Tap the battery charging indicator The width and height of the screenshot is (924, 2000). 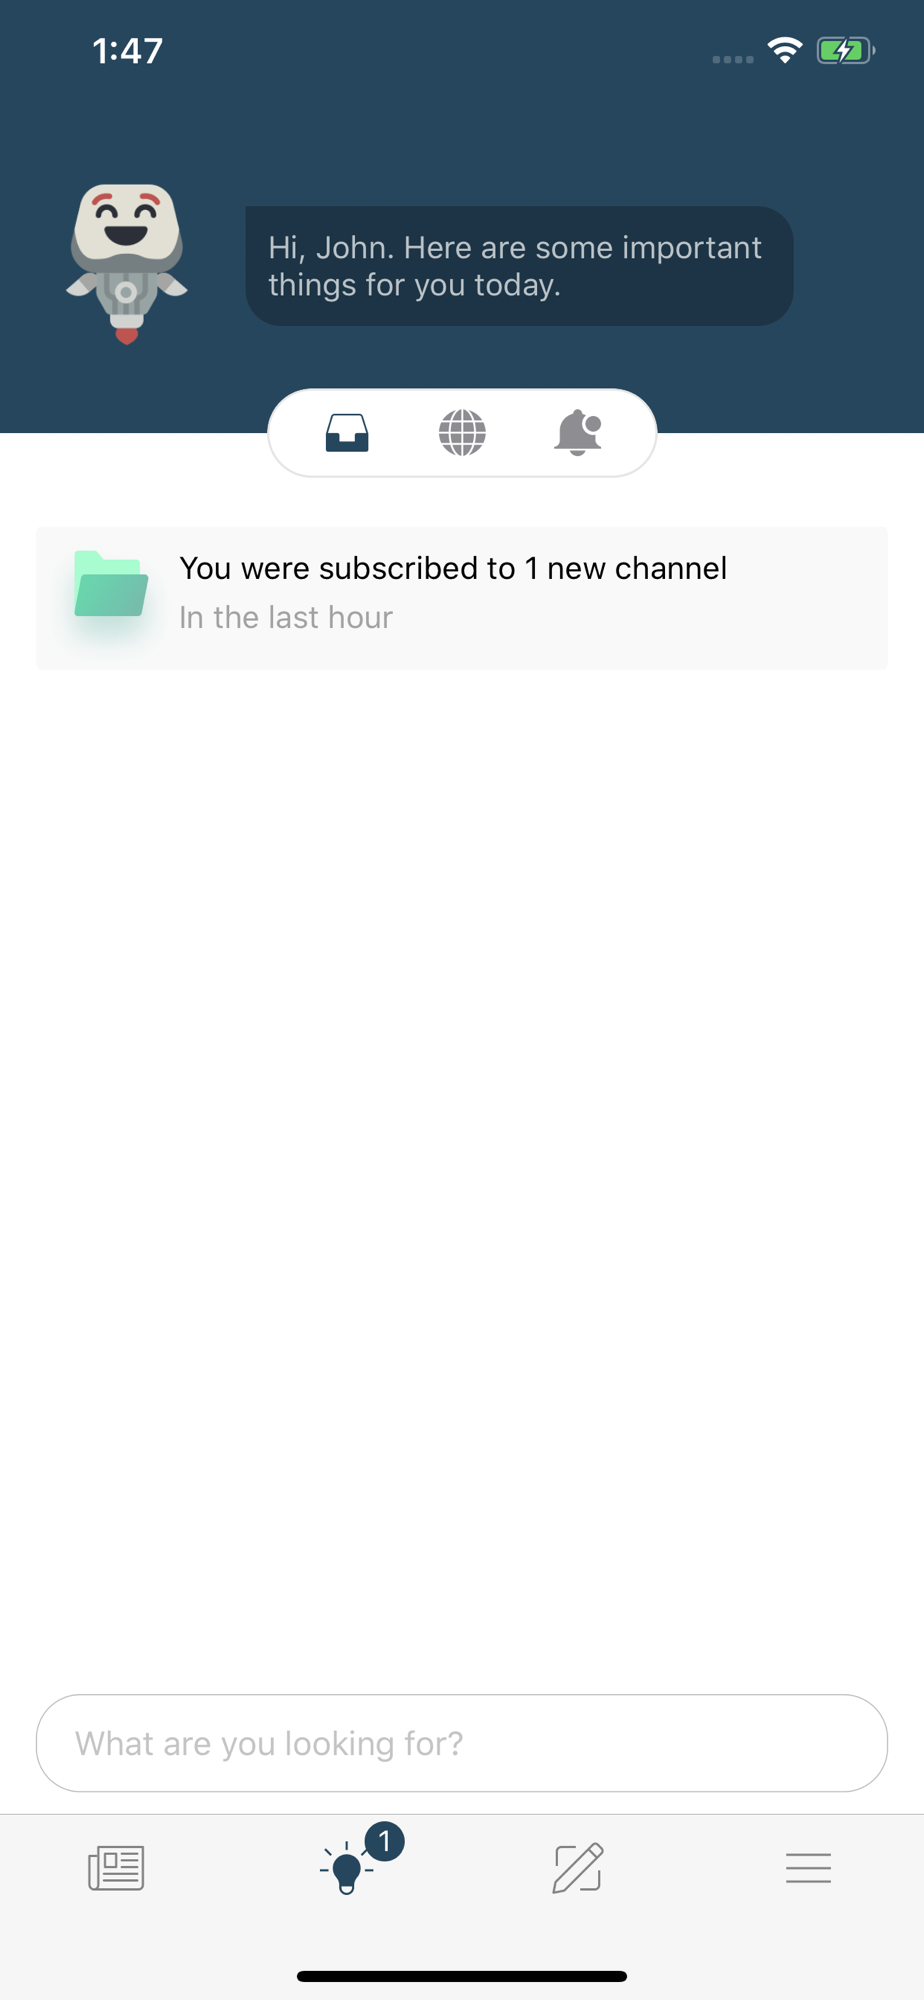click(846, 50)
